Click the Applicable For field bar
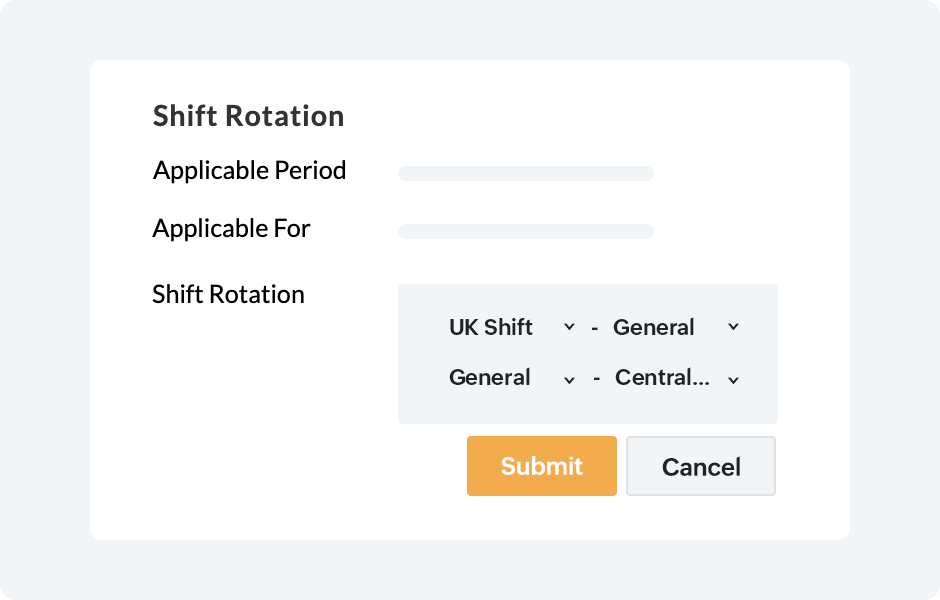Screen dimensions: 940x600 [x=525, y=232]
